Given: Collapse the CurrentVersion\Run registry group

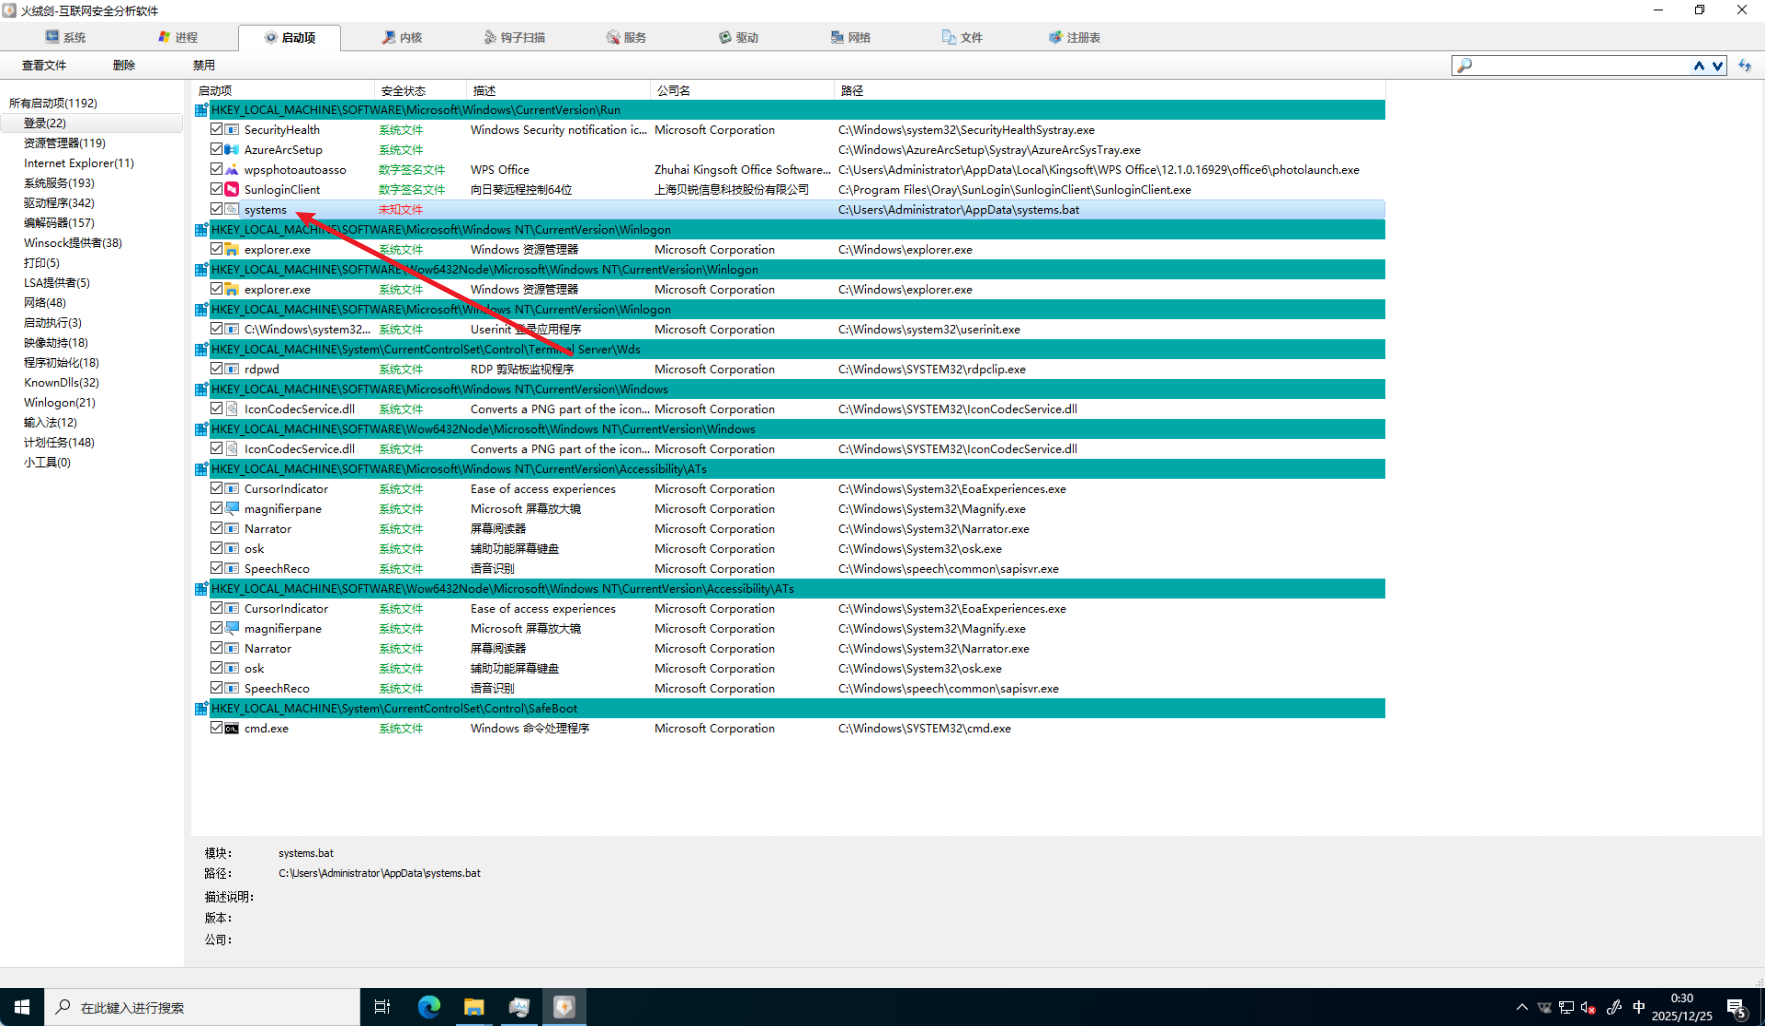Looking at the screenshot, I should (x=201, y=110).
